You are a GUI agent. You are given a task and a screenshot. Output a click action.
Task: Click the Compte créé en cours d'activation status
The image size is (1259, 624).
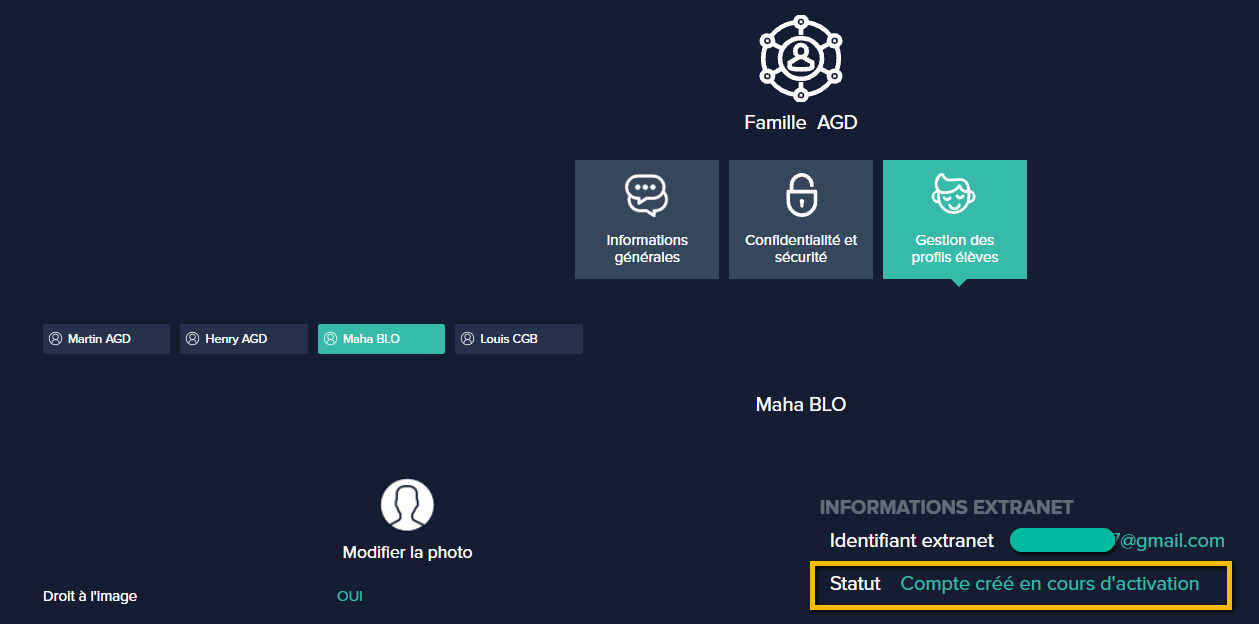coord(1050,584)
